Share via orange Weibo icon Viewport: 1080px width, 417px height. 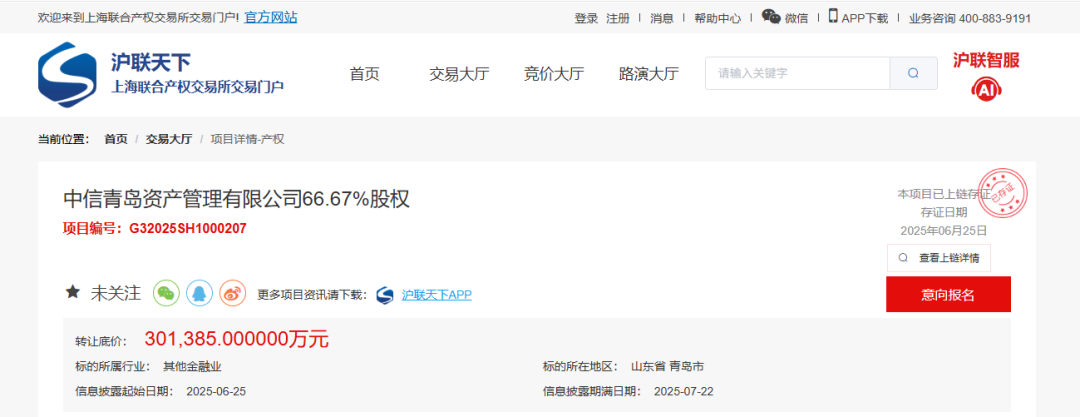pos(233,294)
